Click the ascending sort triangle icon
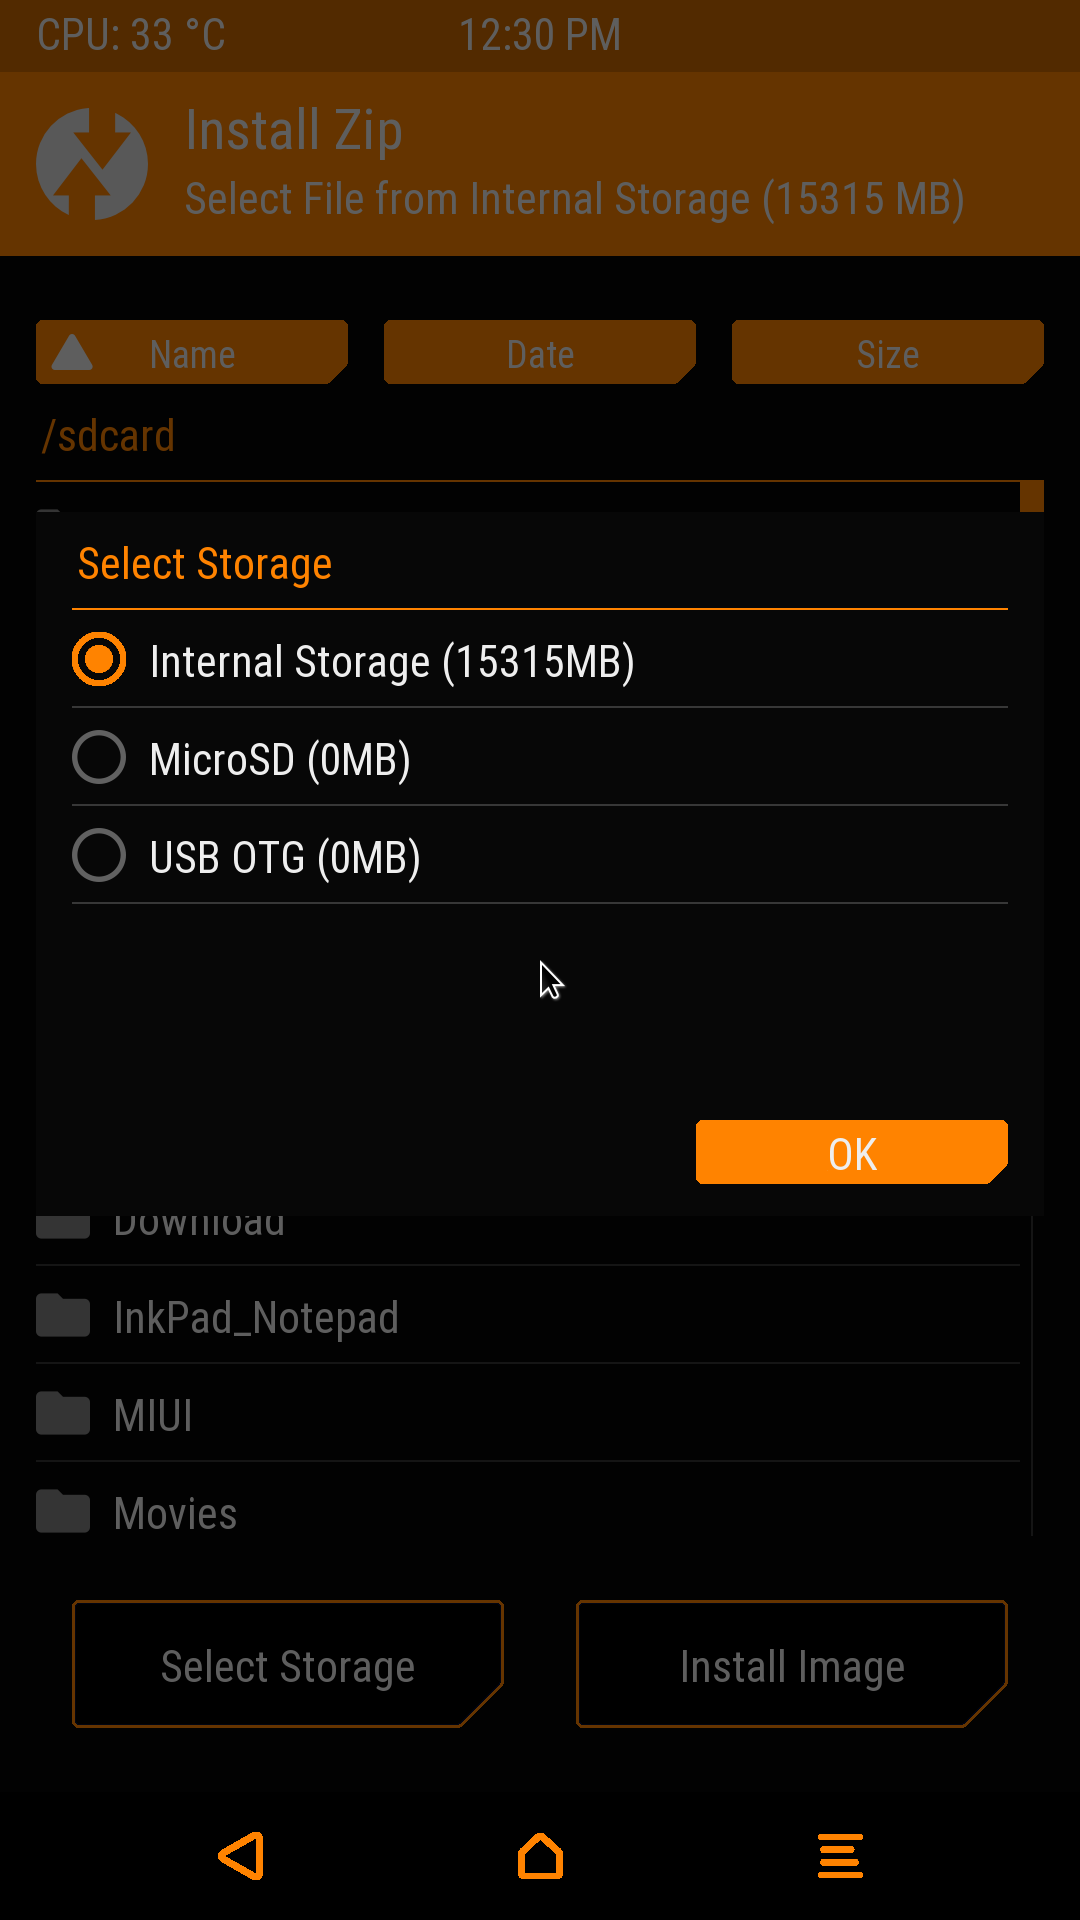Viewport: 1080px width, 1920px height. tap(72, 353)
